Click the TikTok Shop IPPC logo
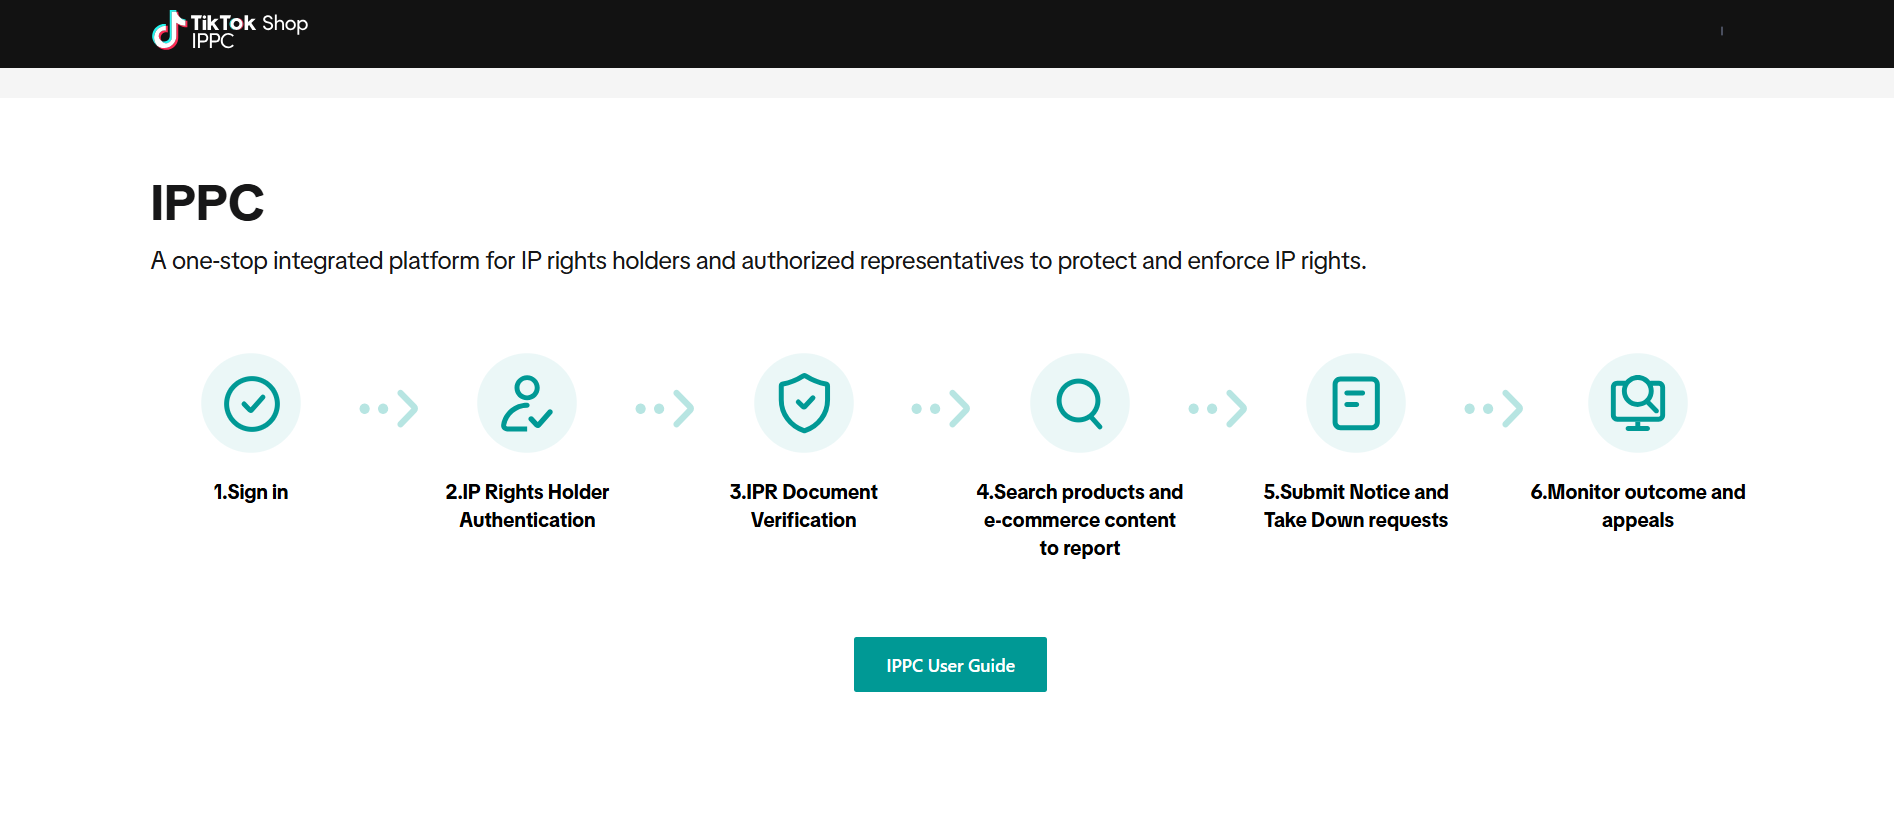This screenshot has height=815, width=1894. click(230, 31)
